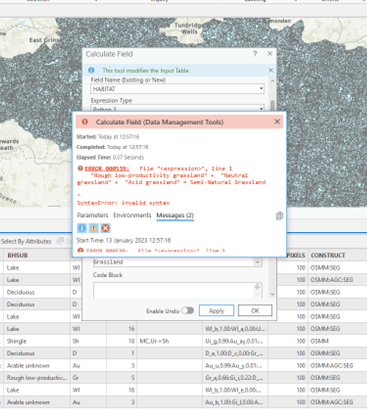Click the Tunbridge Wells label on the map
The width and height of the screenshot is (367, 409).
[x=189, y=28]
